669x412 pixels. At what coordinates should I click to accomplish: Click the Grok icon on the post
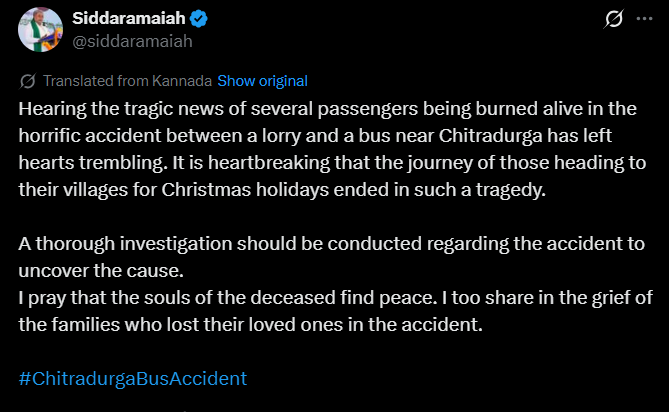pyautogui.click(x=617, y=19)
